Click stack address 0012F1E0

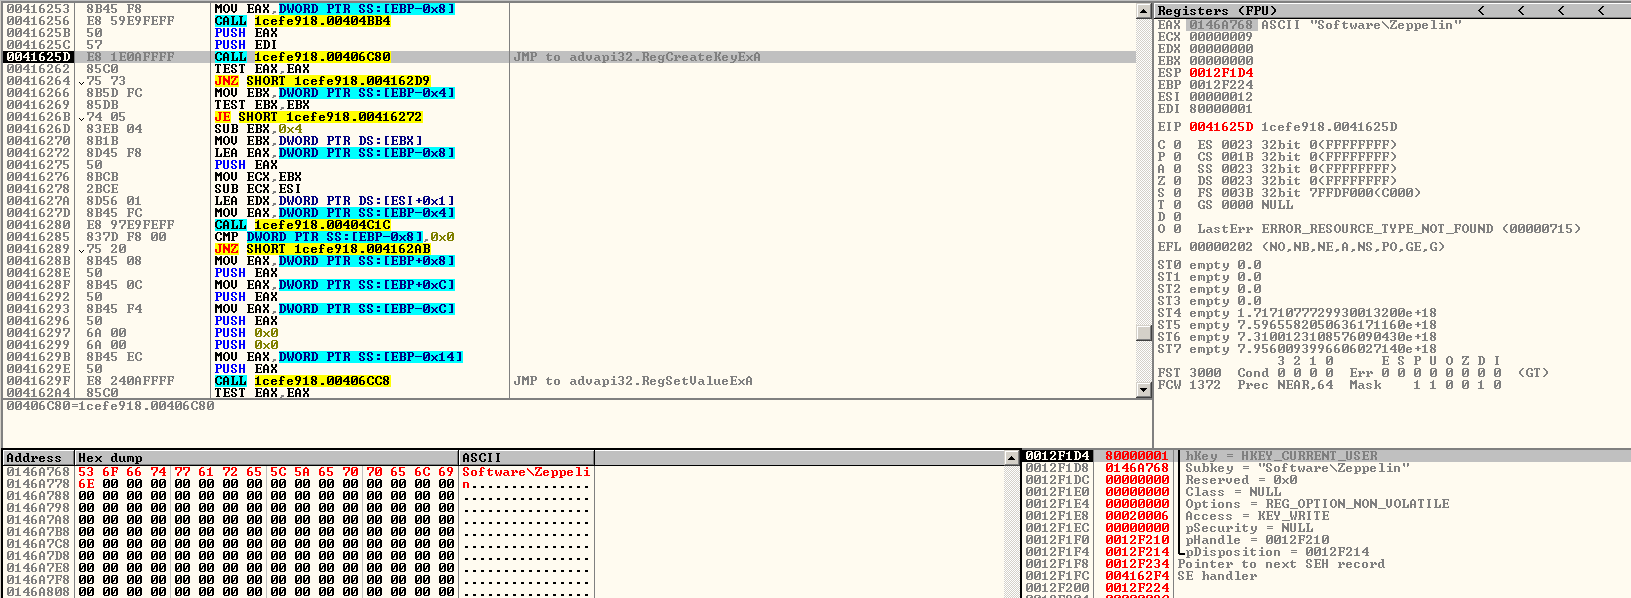pos(1057,492)
